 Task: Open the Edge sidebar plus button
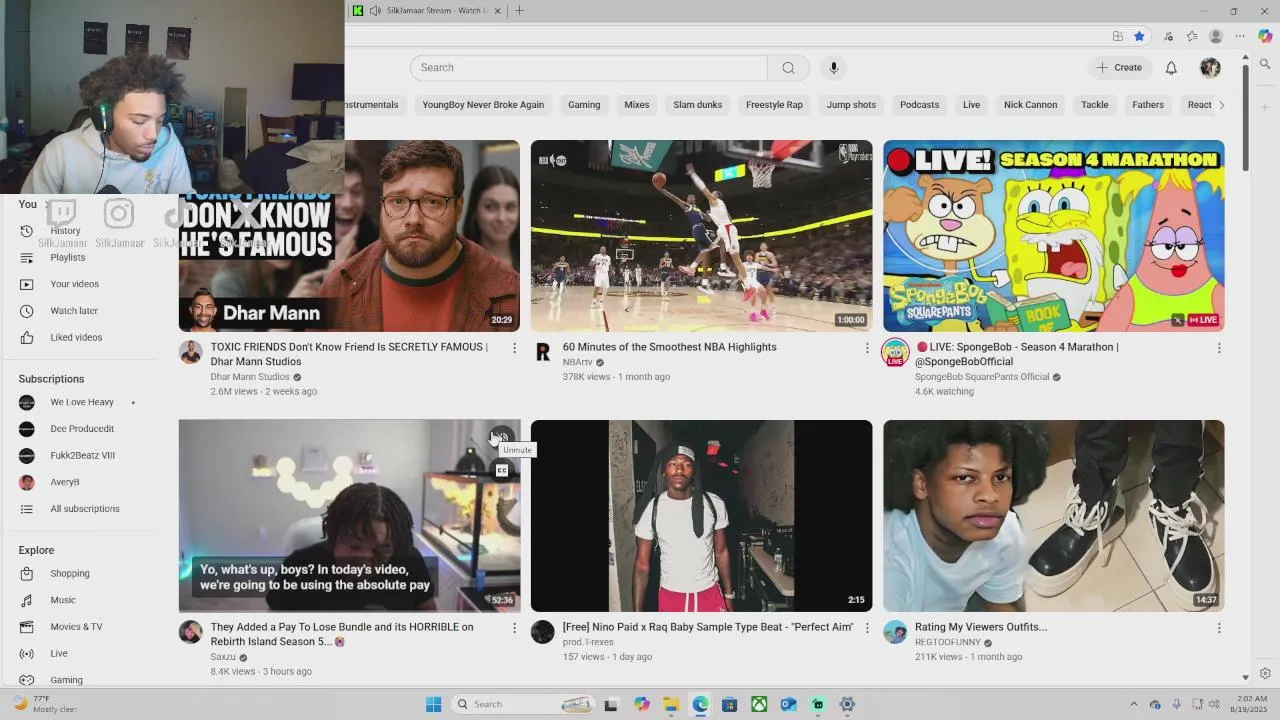1265,106
